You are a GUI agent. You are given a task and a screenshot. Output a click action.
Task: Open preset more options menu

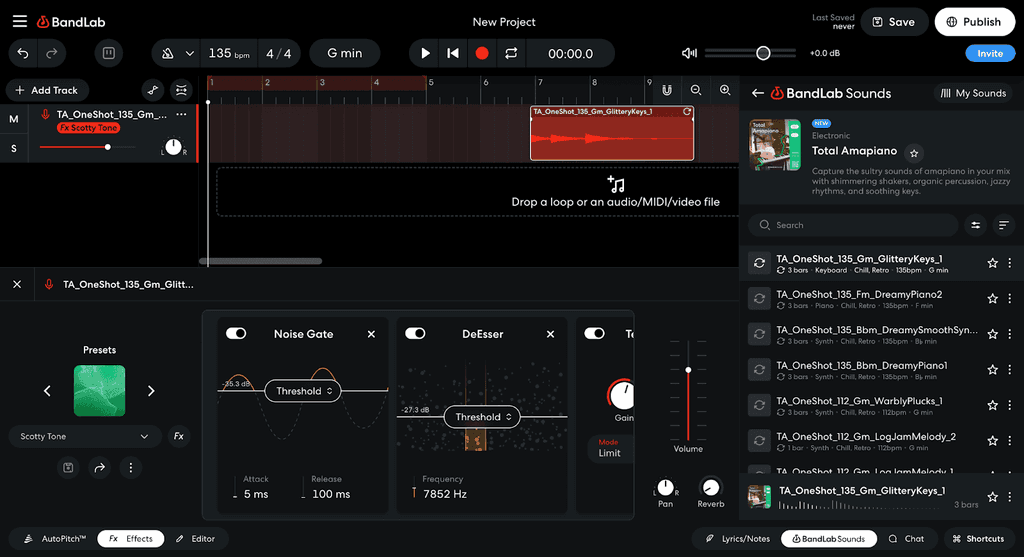point(131,468)
